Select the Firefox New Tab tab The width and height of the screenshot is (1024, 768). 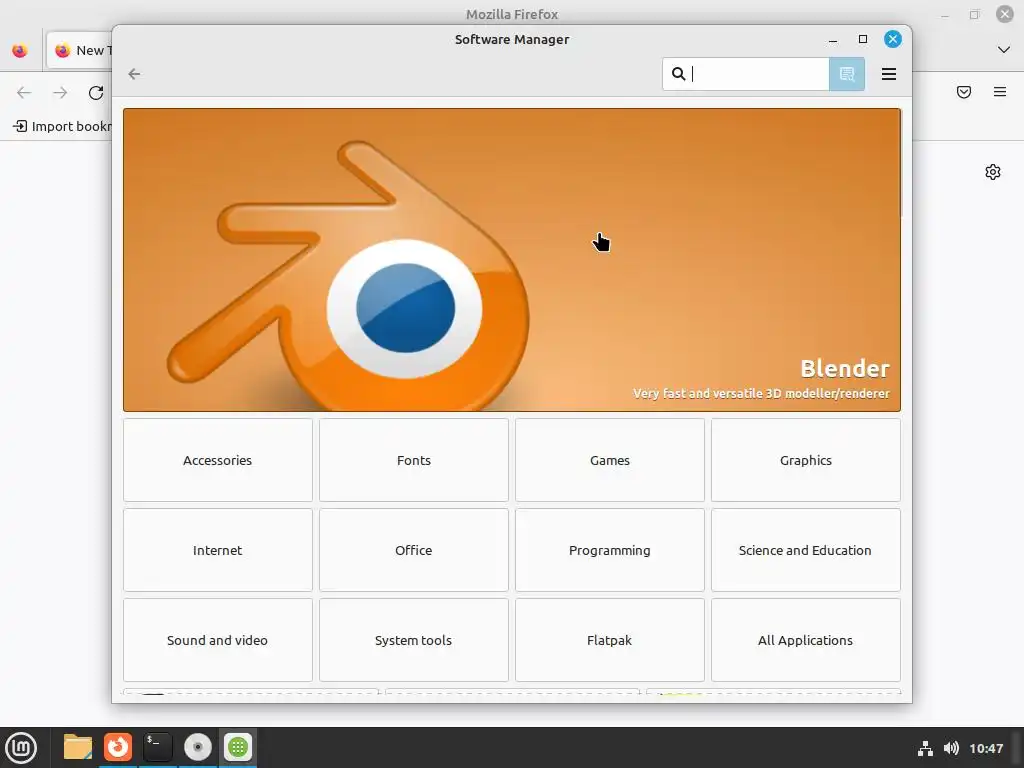click(80, 50)
